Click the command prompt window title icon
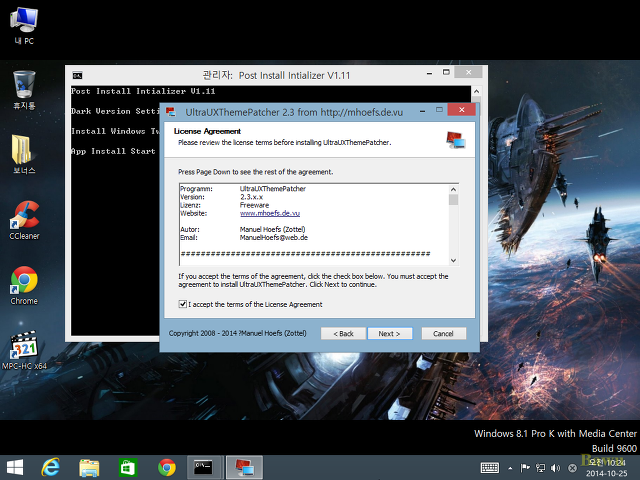 77,75
